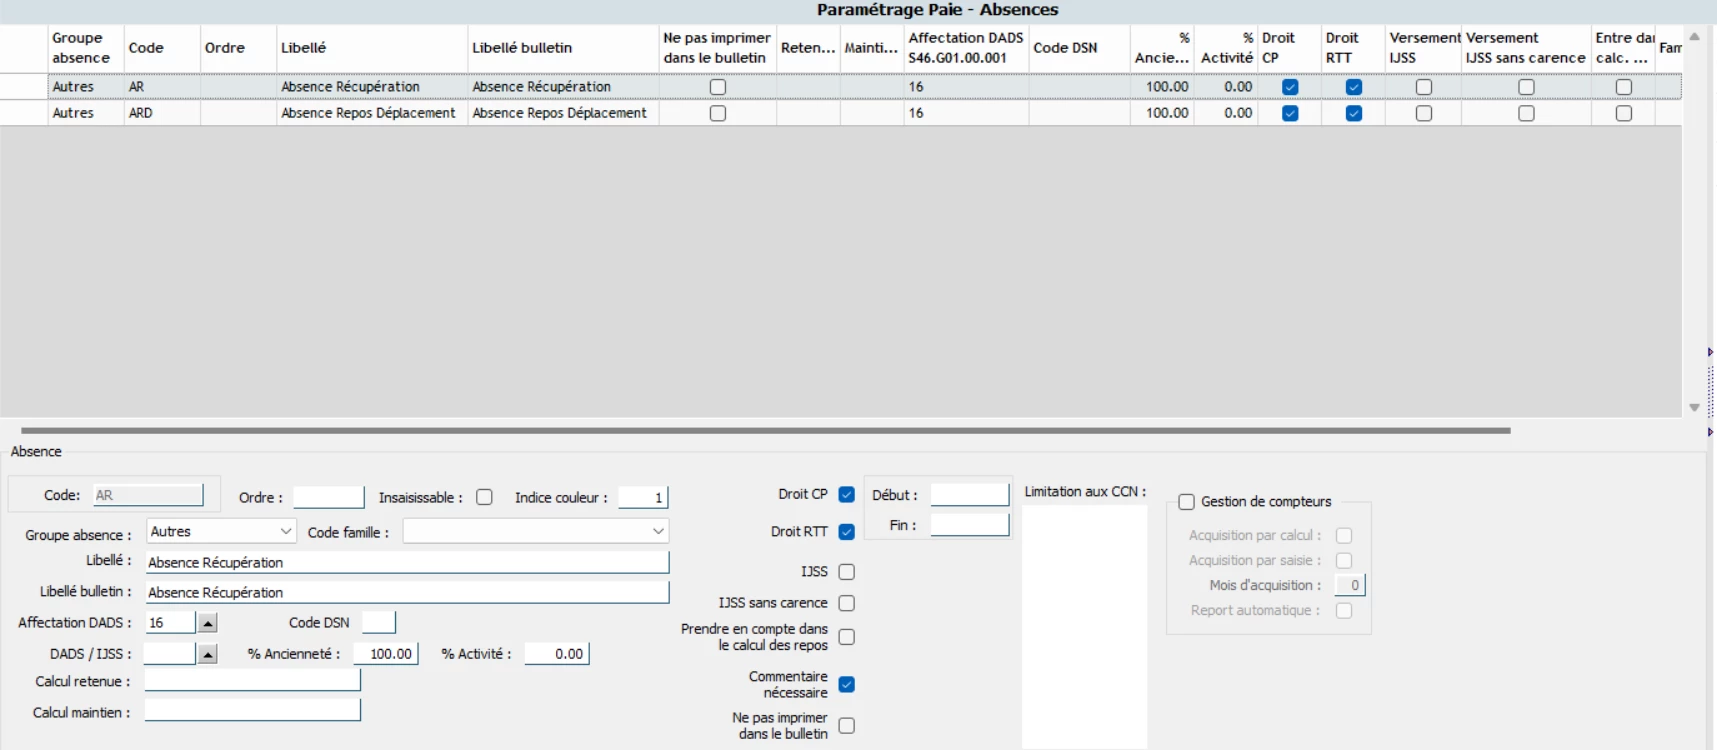Click the Code DSN input field in the form

pyautogui.click(x=378, y=623)
